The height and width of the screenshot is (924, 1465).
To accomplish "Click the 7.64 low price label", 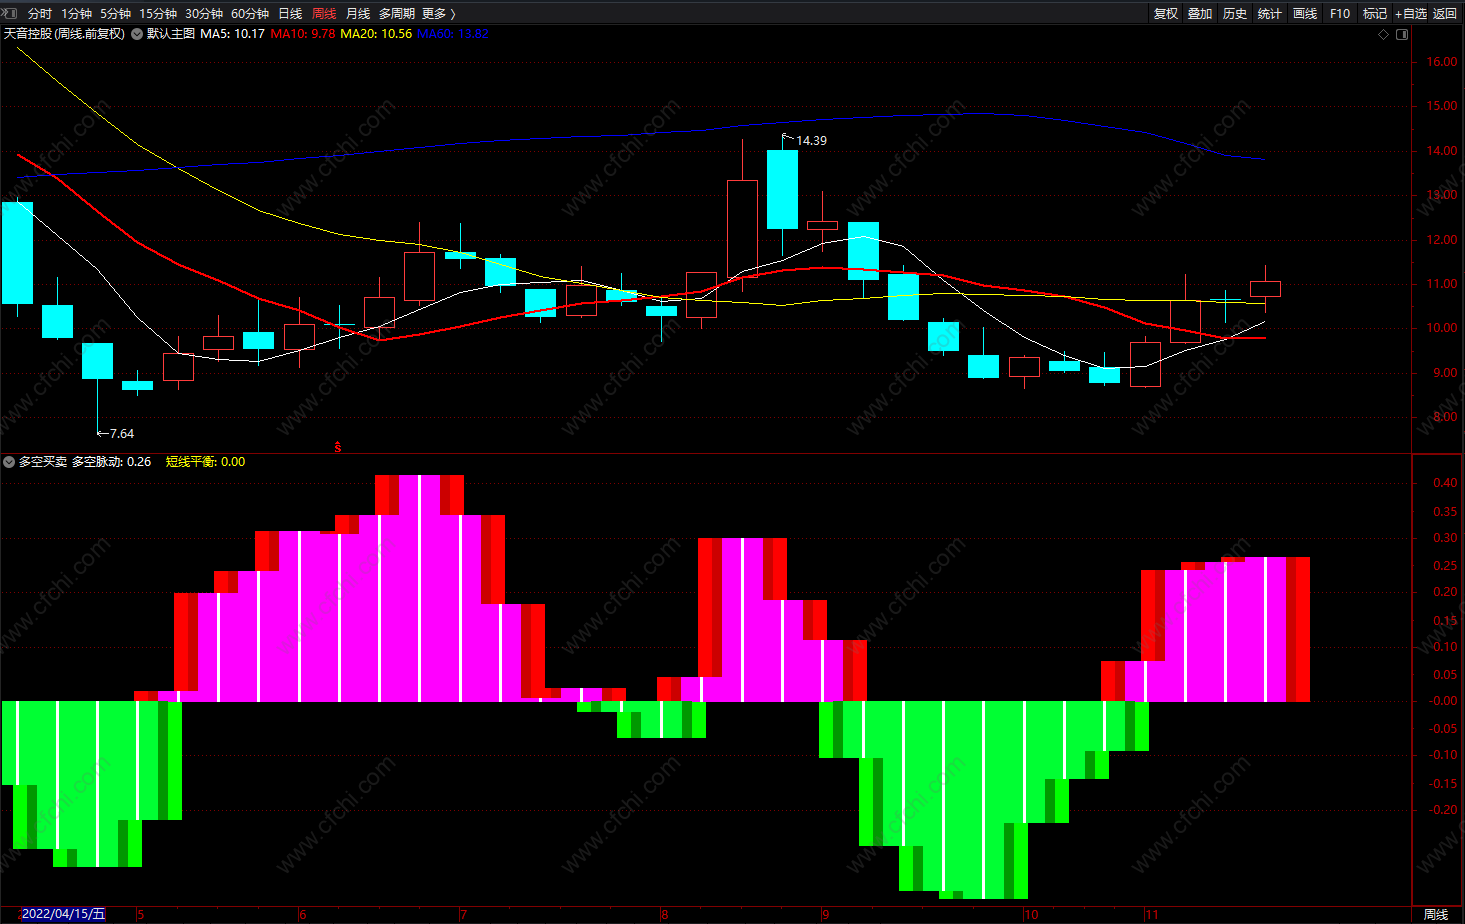I will pyautogui.click(x=121, y=434).
